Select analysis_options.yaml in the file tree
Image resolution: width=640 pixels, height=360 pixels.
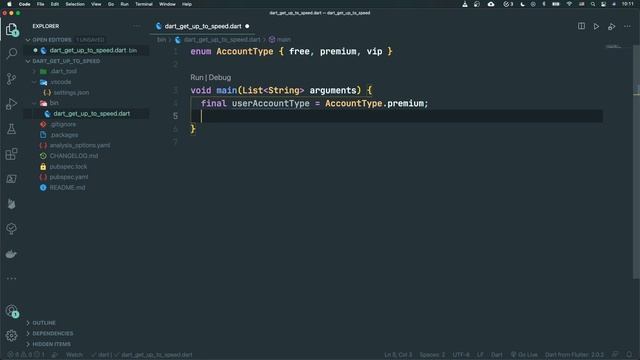pyautogui.click(x=80, y=145)
